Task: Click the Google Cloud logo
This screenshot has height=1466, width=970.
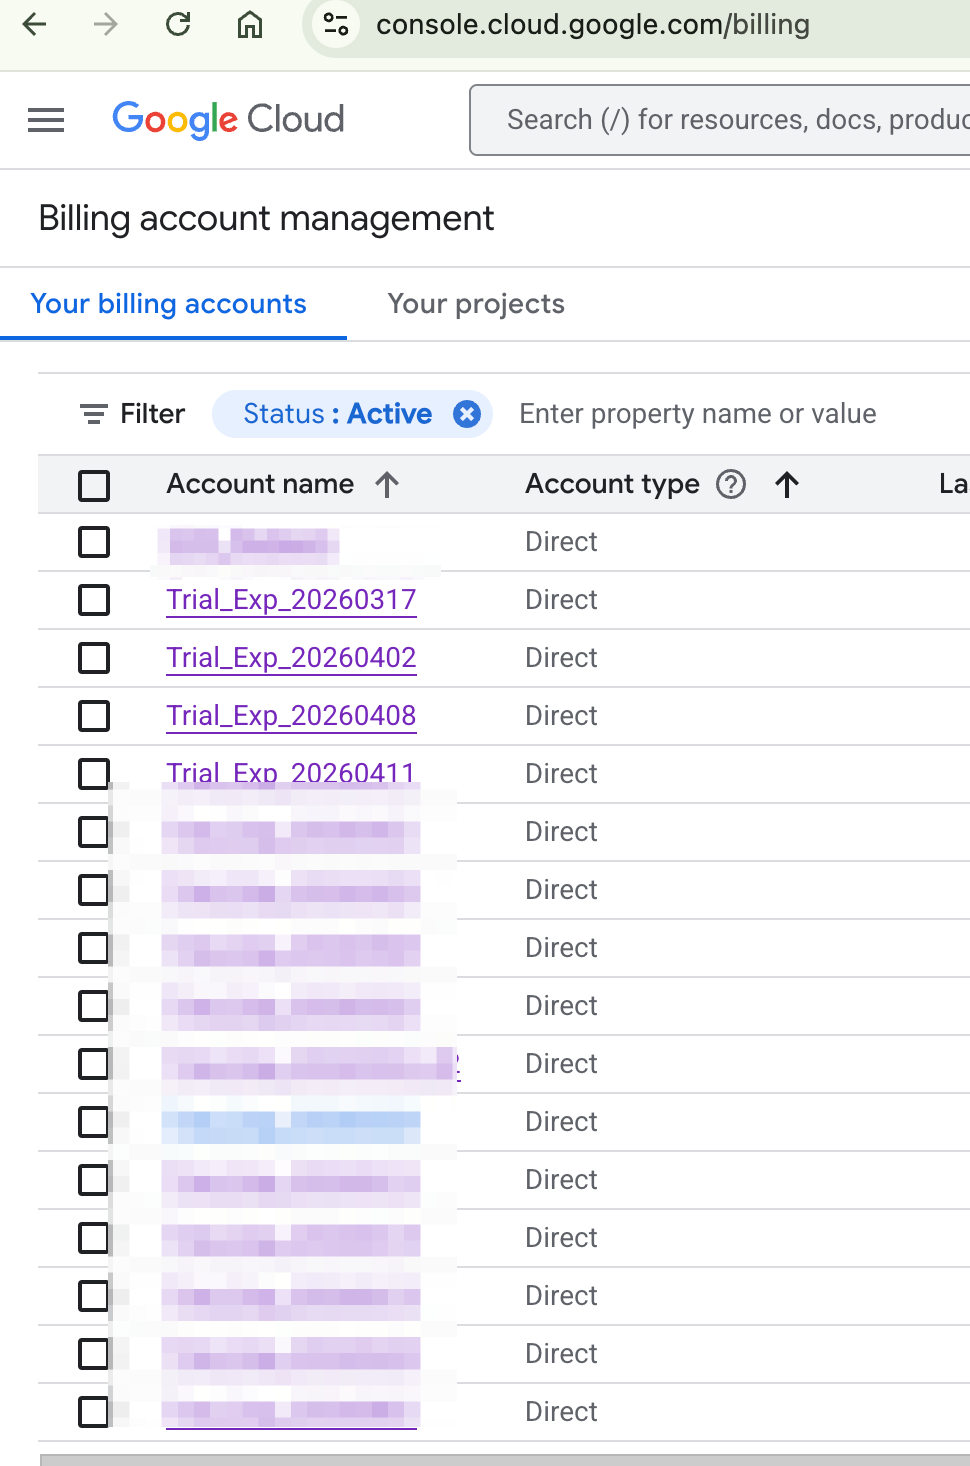Action: point(228,120)
